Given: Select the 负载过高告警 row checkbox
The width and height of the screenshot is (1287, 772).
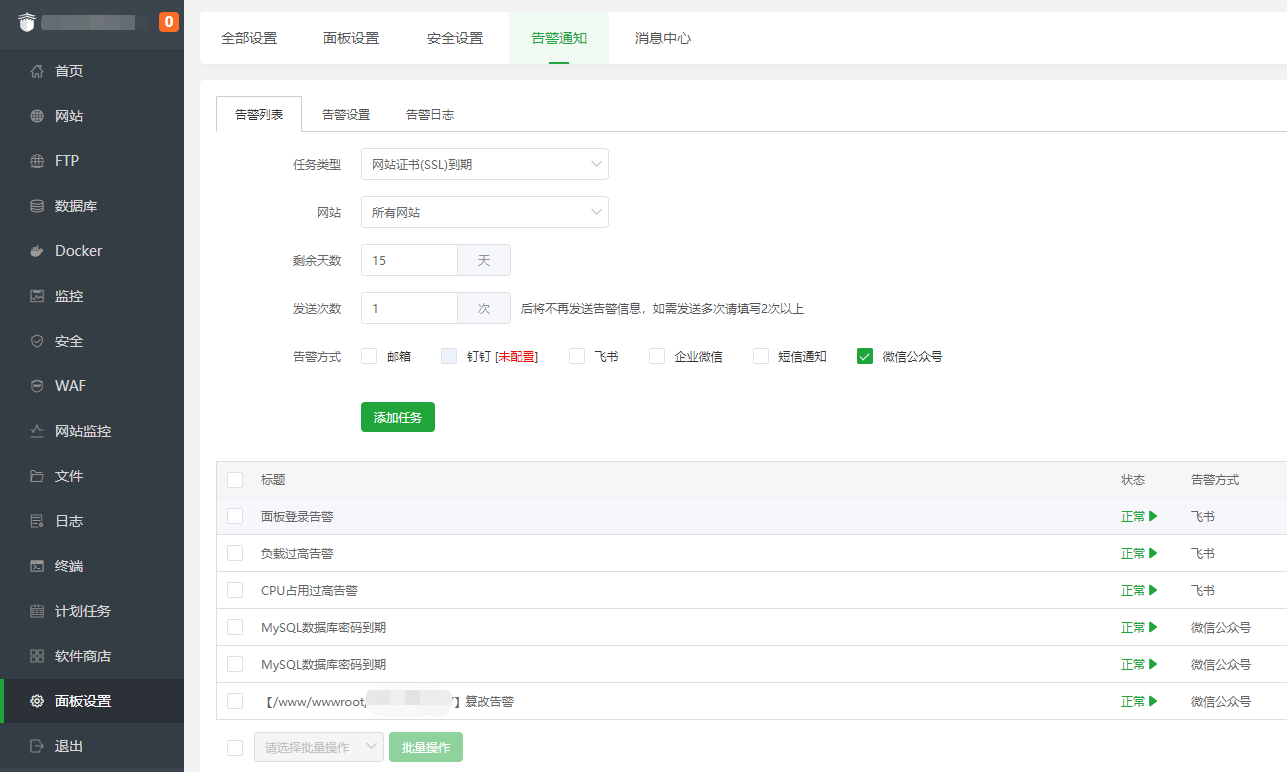Looking at the screenshot, I should tap(235, 553).
